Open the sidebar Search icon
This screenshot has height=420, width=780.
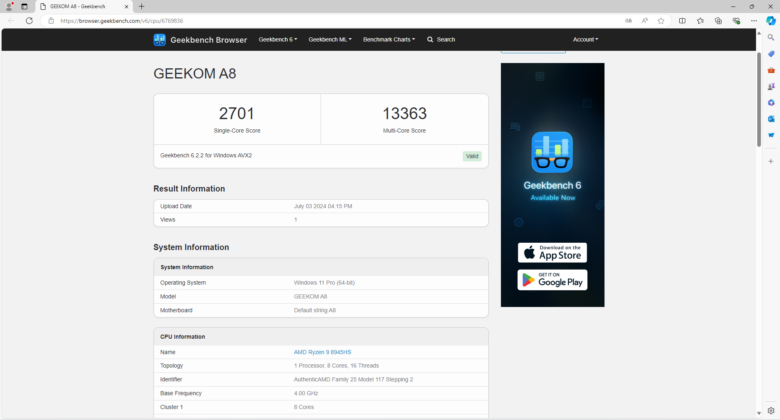pos(771,37)
